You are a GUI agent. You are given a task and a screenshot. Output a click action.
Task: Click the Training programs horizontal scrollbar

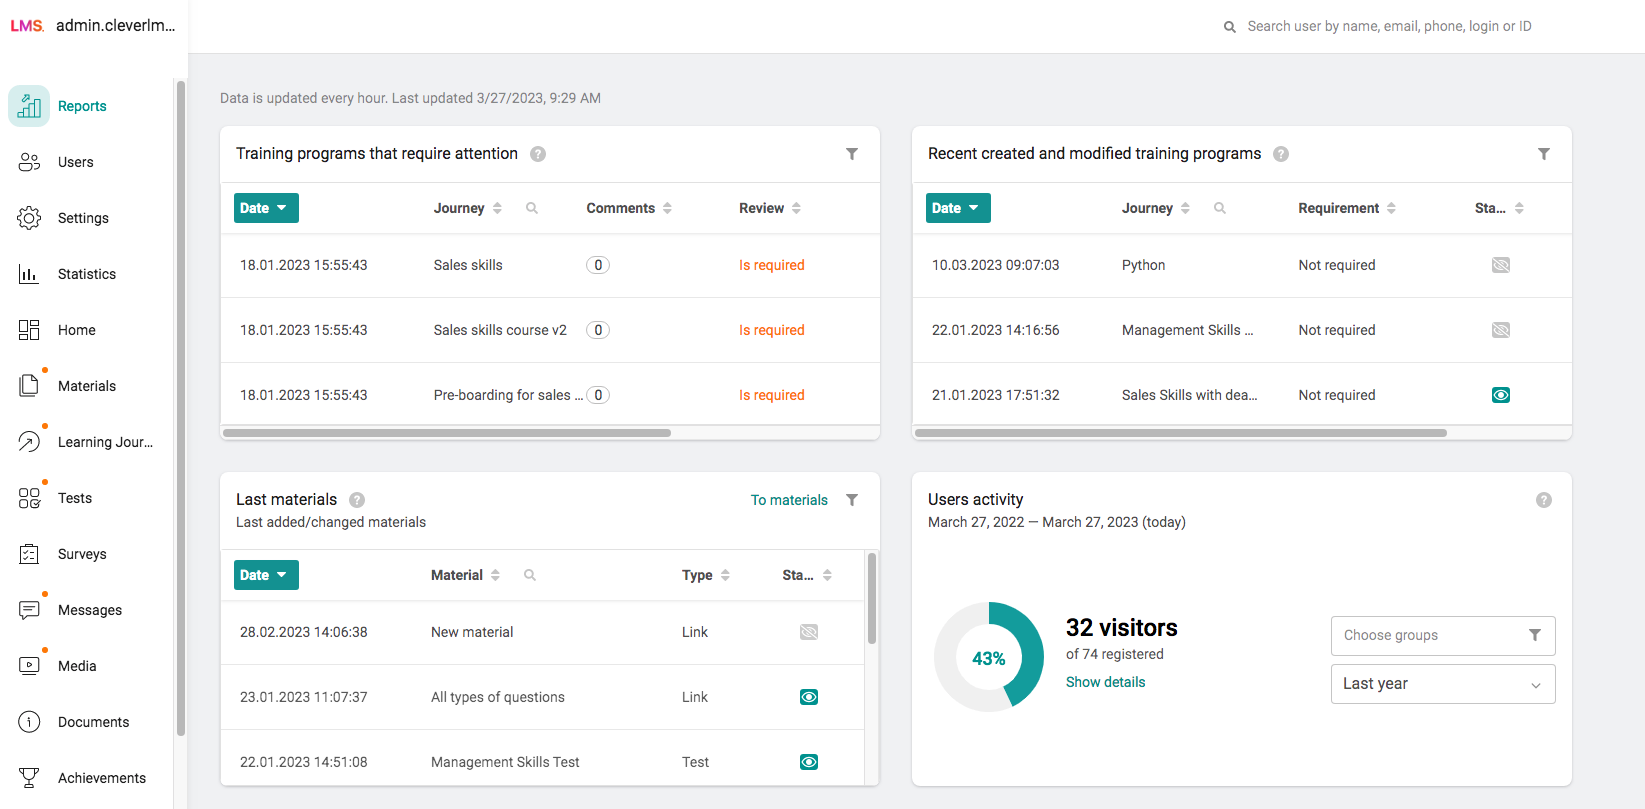point(447,433)
